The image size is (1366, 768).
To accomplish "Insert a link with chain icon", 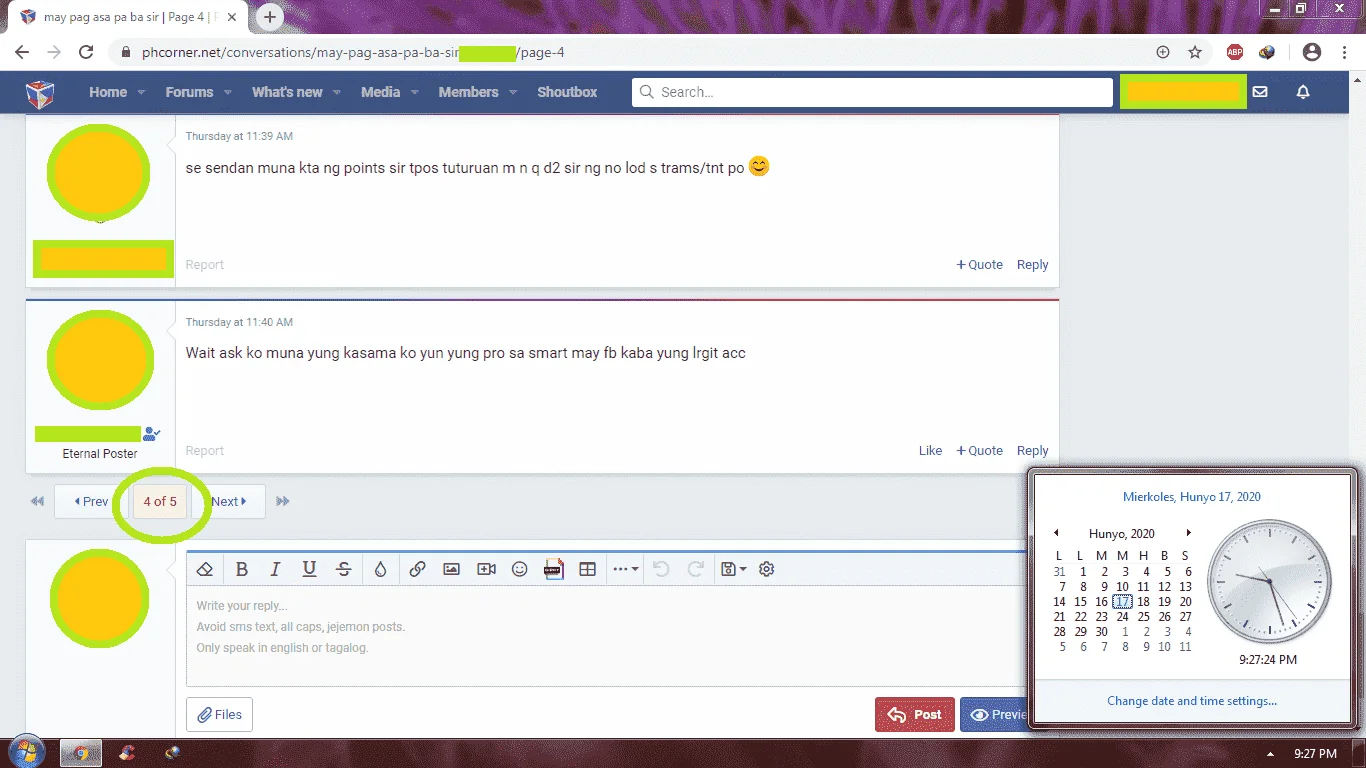I will pyautogui.click(x=417, y=569).
